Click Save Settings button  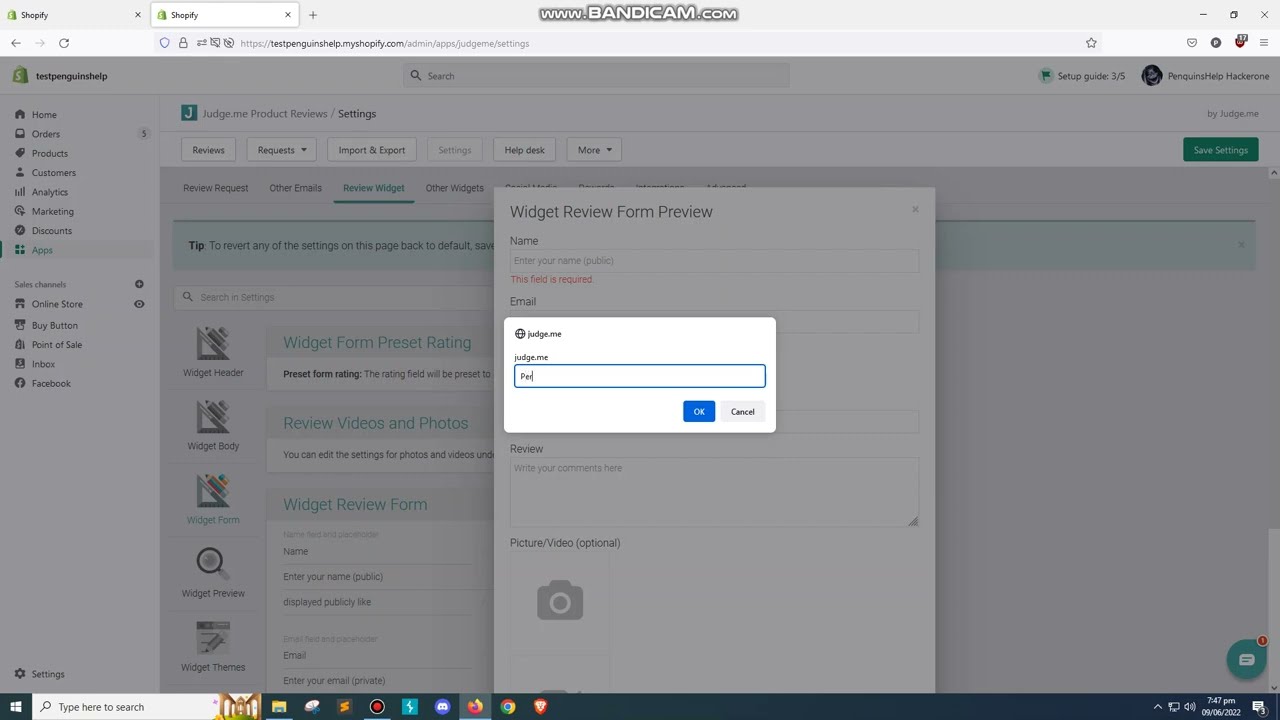click(x=1220, y=150)
